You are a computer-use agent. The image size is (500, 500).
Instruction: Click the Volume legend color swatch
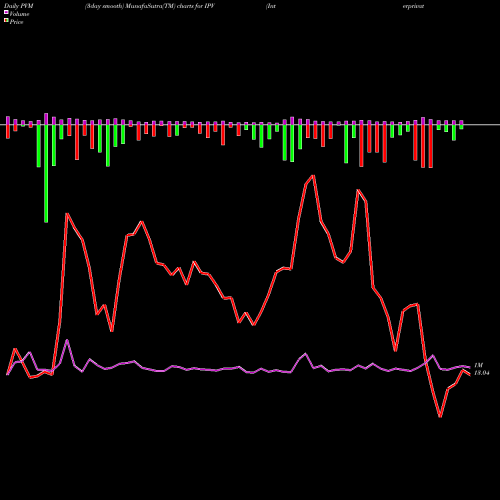coord(6,12)
